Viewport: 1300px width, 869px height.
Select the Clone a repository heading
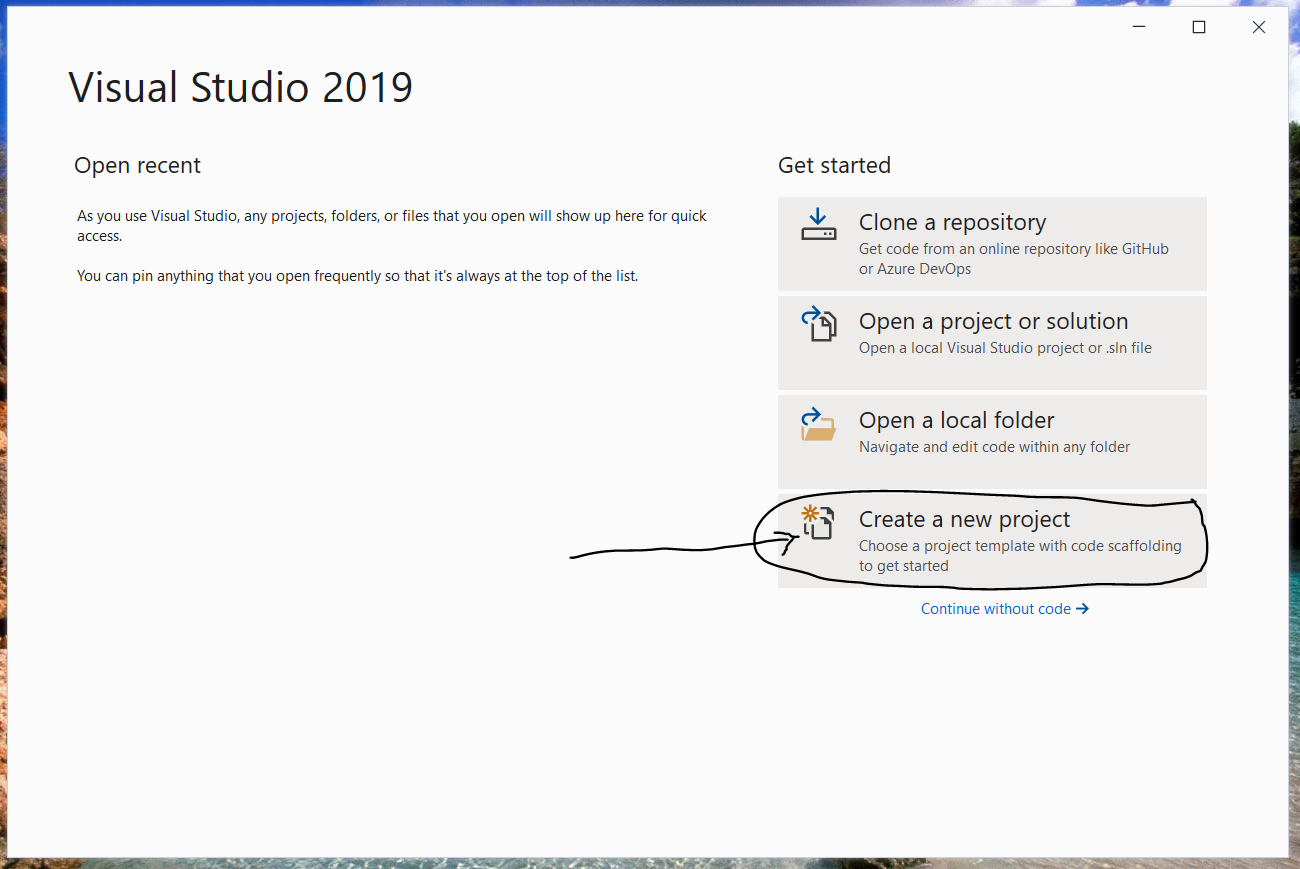[x=952, y=222]
